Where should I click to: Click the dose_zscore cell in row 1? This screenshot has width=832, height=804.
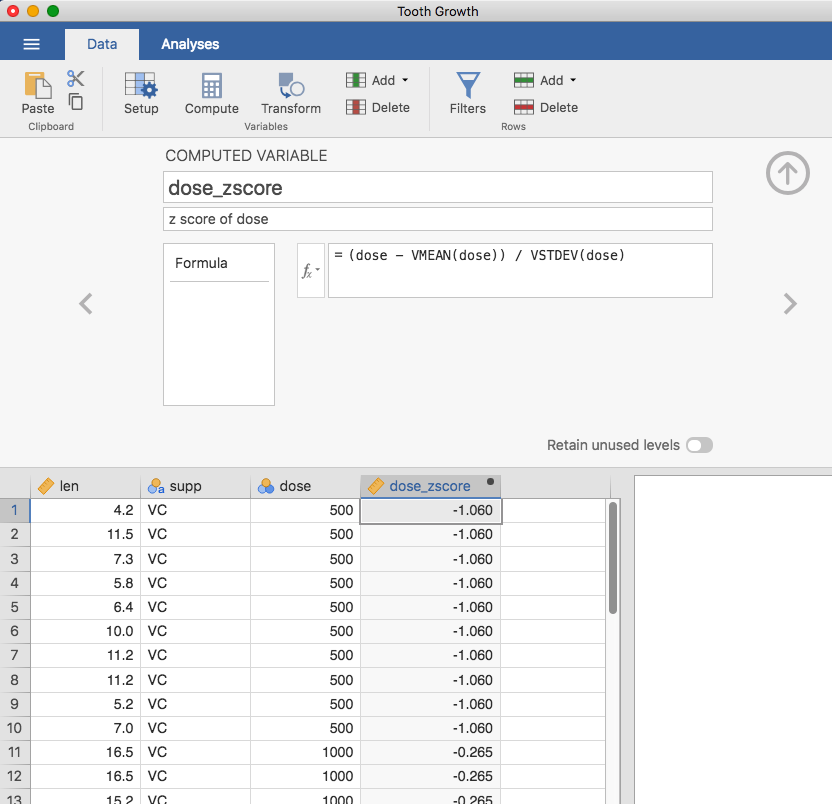point(430,510)
